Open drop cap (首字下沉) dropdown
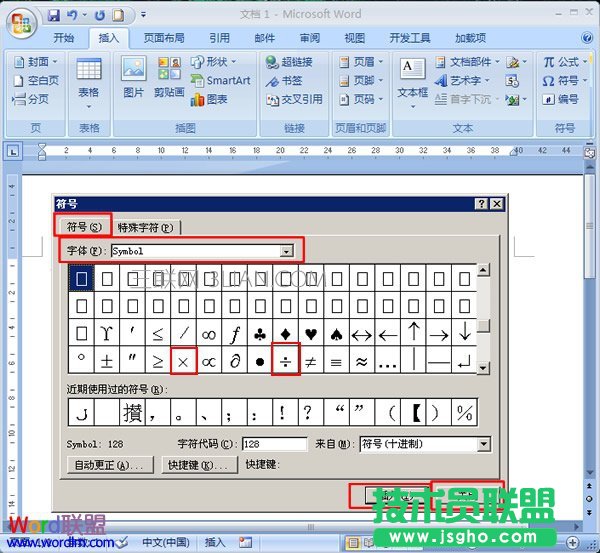 467,100
